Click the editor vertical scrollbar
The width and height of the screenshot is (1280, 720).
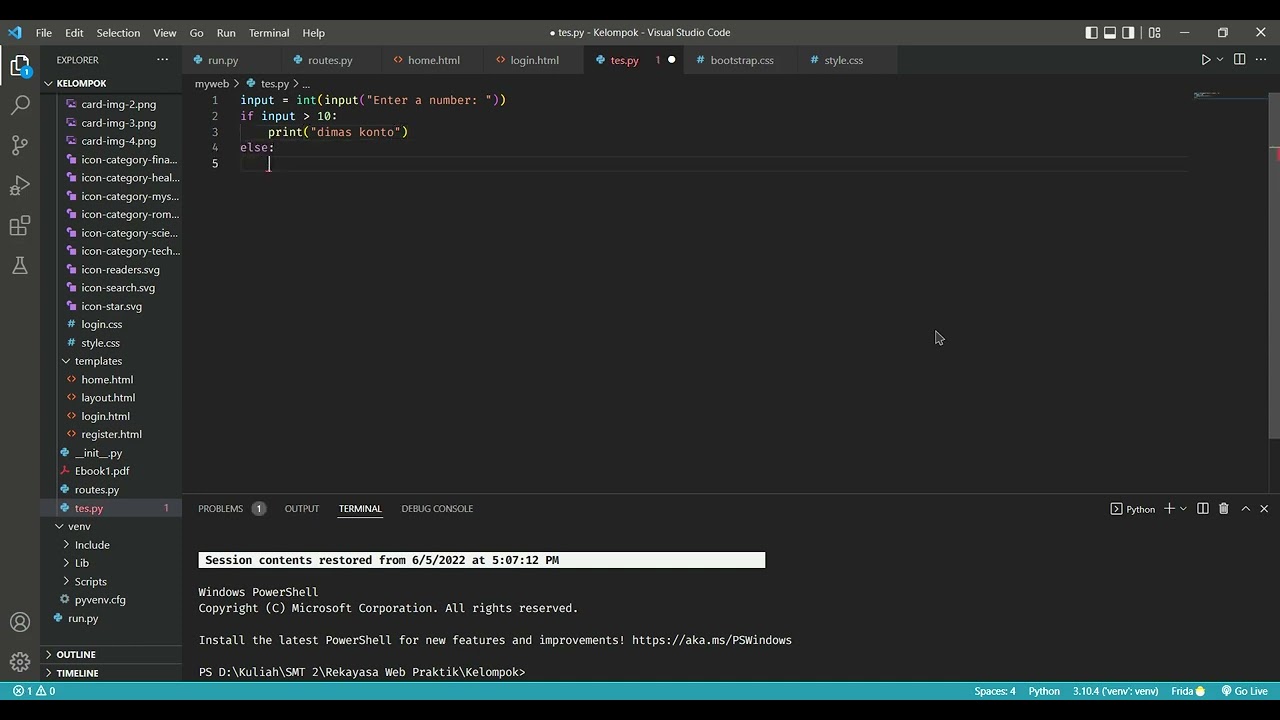(1274, 265)
